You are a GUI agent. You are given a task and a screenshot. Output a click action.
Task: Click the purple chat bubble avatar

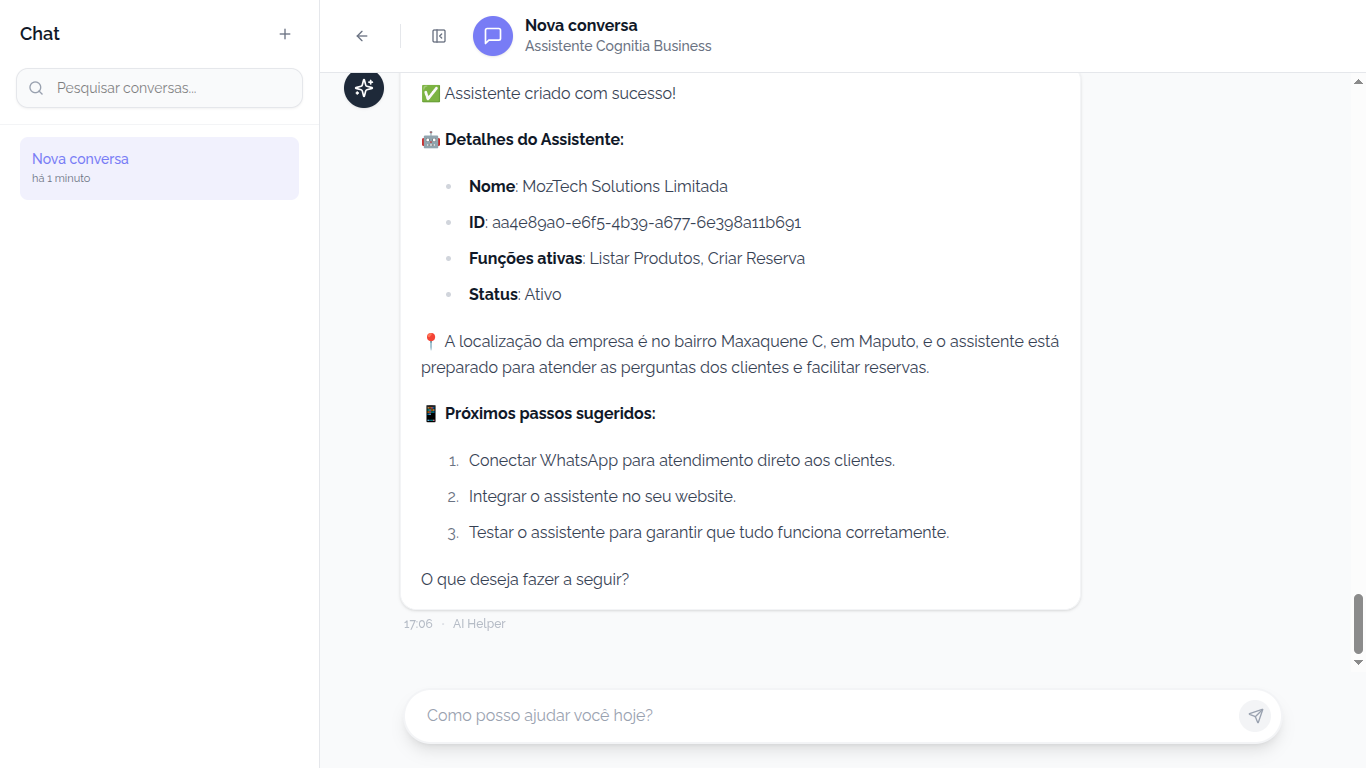pyautogui.click(x=493, y=36)
